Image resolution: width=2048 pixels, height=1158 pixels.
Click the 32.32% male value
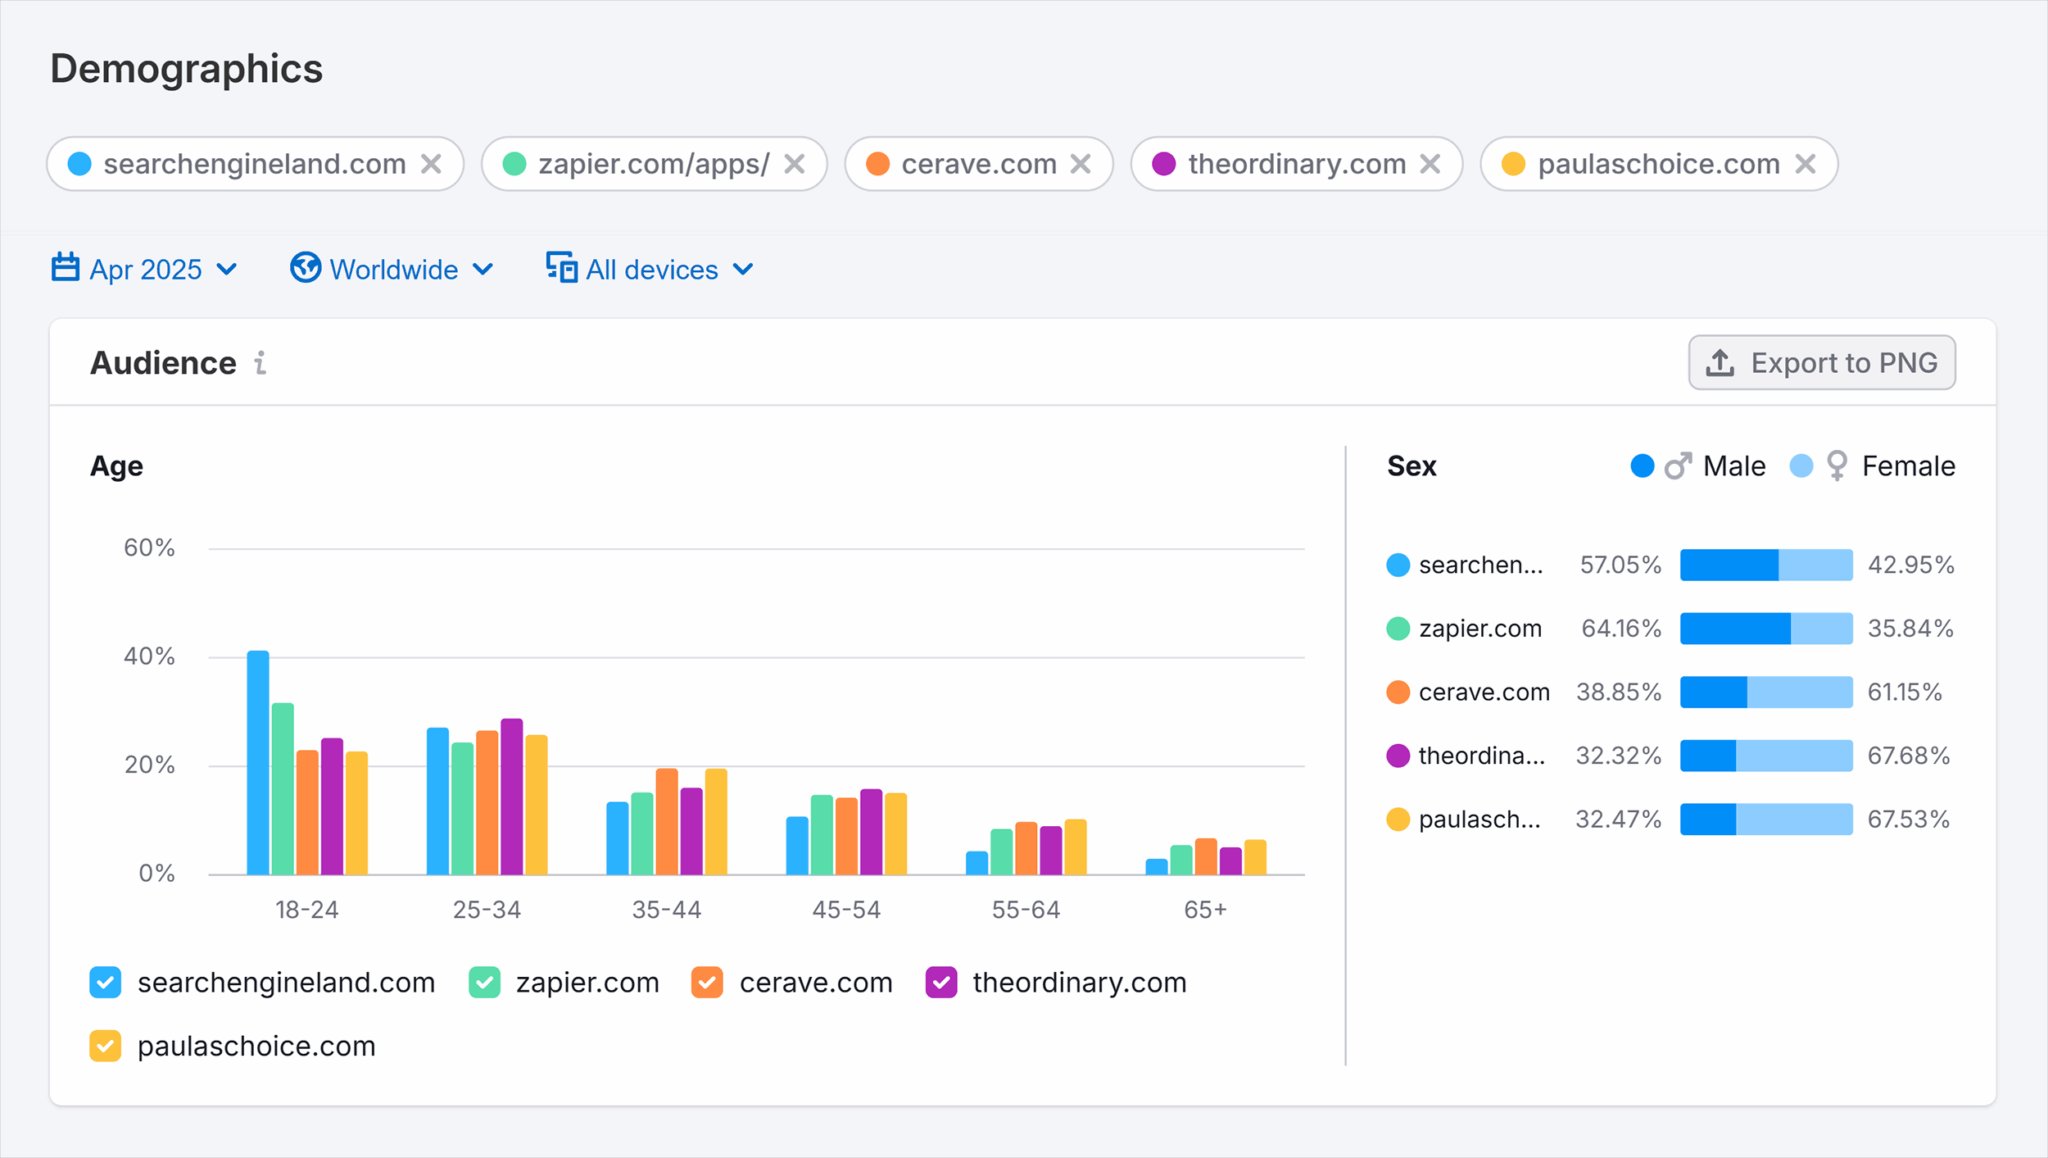point(1619,756)
